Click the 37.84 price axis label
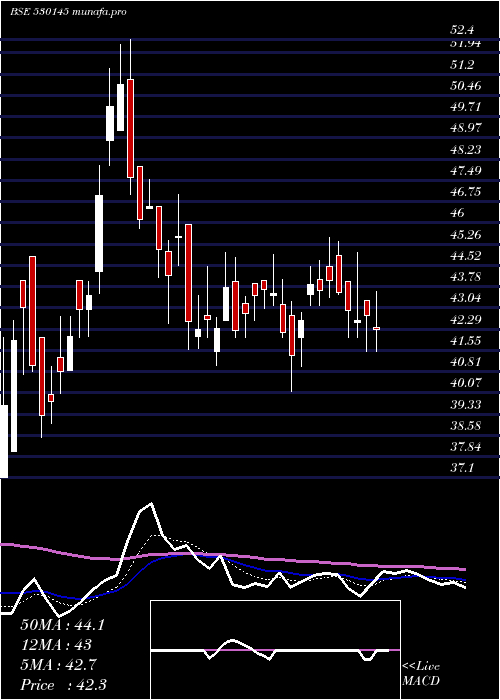 point(466,447)
